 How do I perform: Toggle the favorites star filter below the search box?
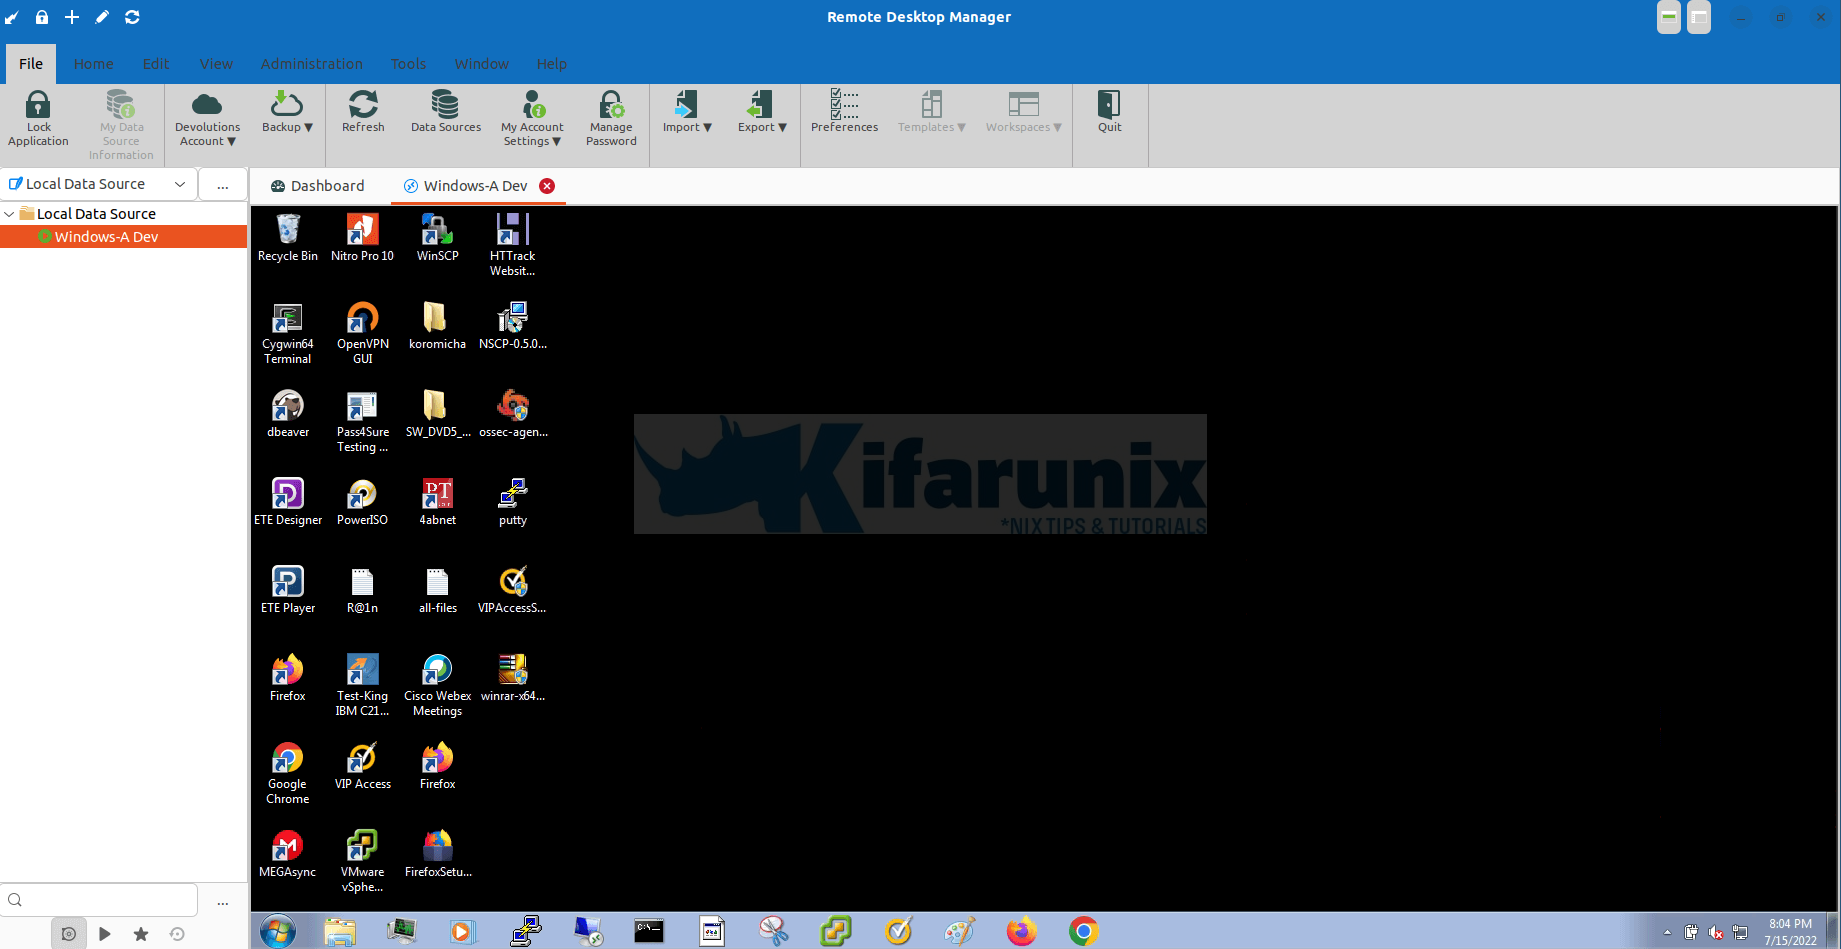(141, 933)
